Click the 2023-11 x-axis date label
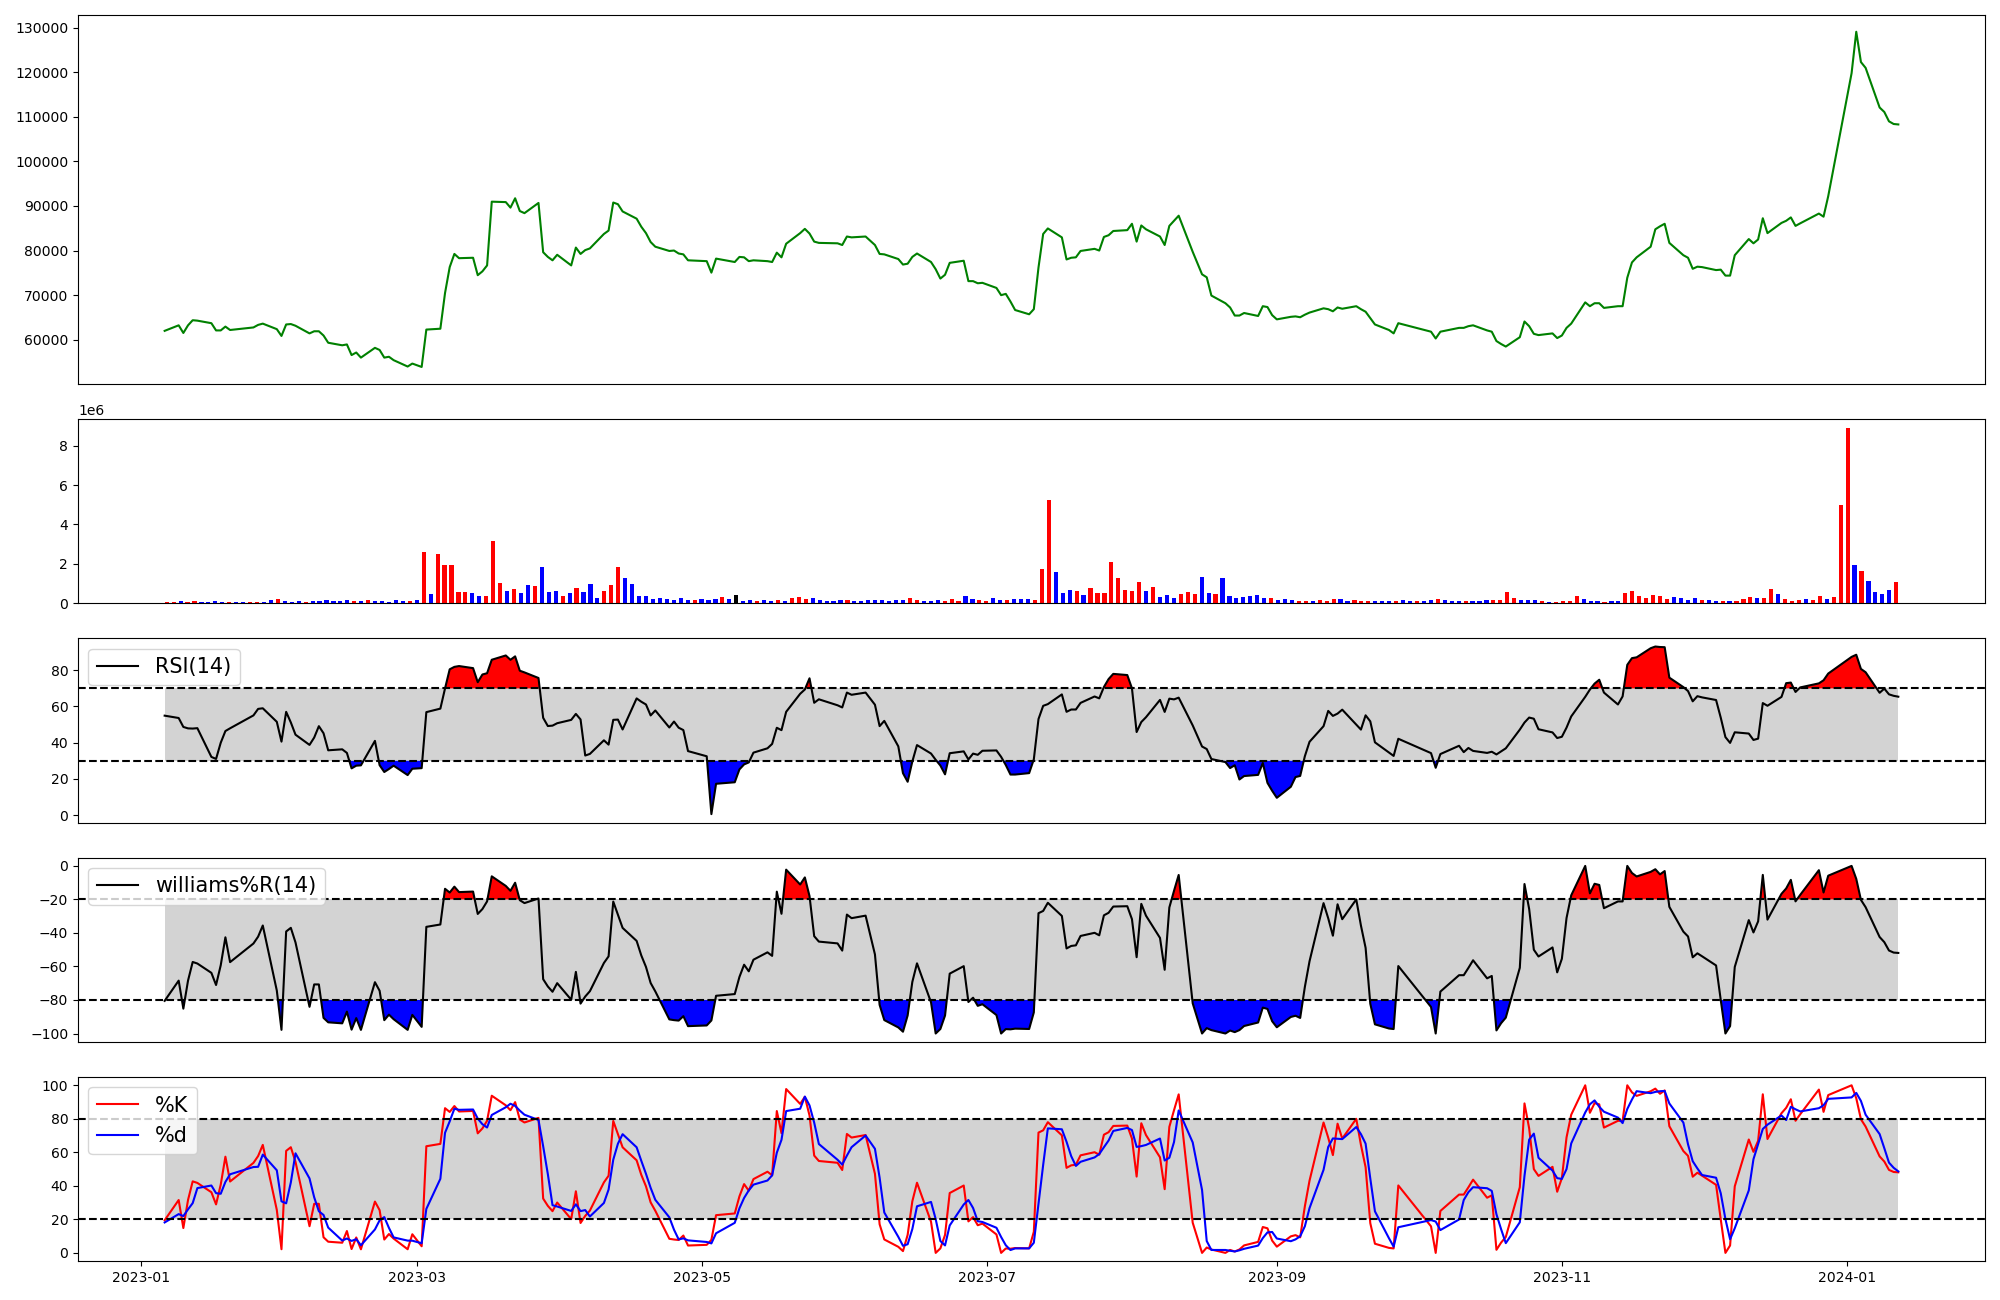 tap(1562, 1277)
